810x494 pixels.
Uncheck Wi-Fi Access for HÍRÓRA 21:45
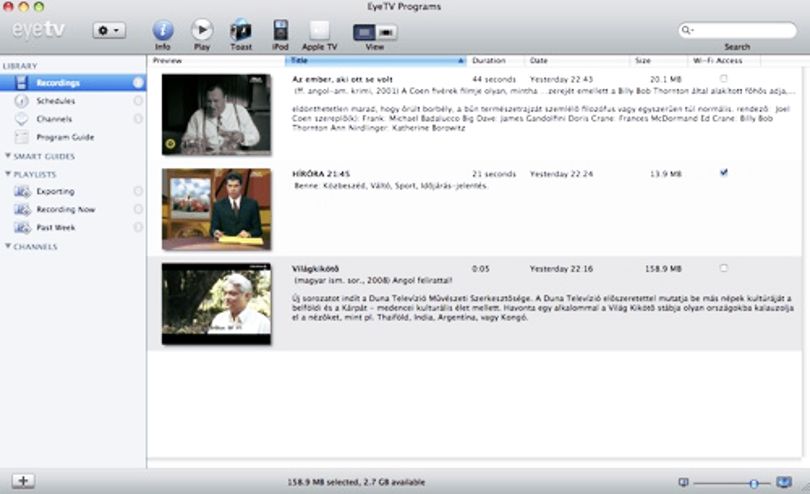click(723, 173)
